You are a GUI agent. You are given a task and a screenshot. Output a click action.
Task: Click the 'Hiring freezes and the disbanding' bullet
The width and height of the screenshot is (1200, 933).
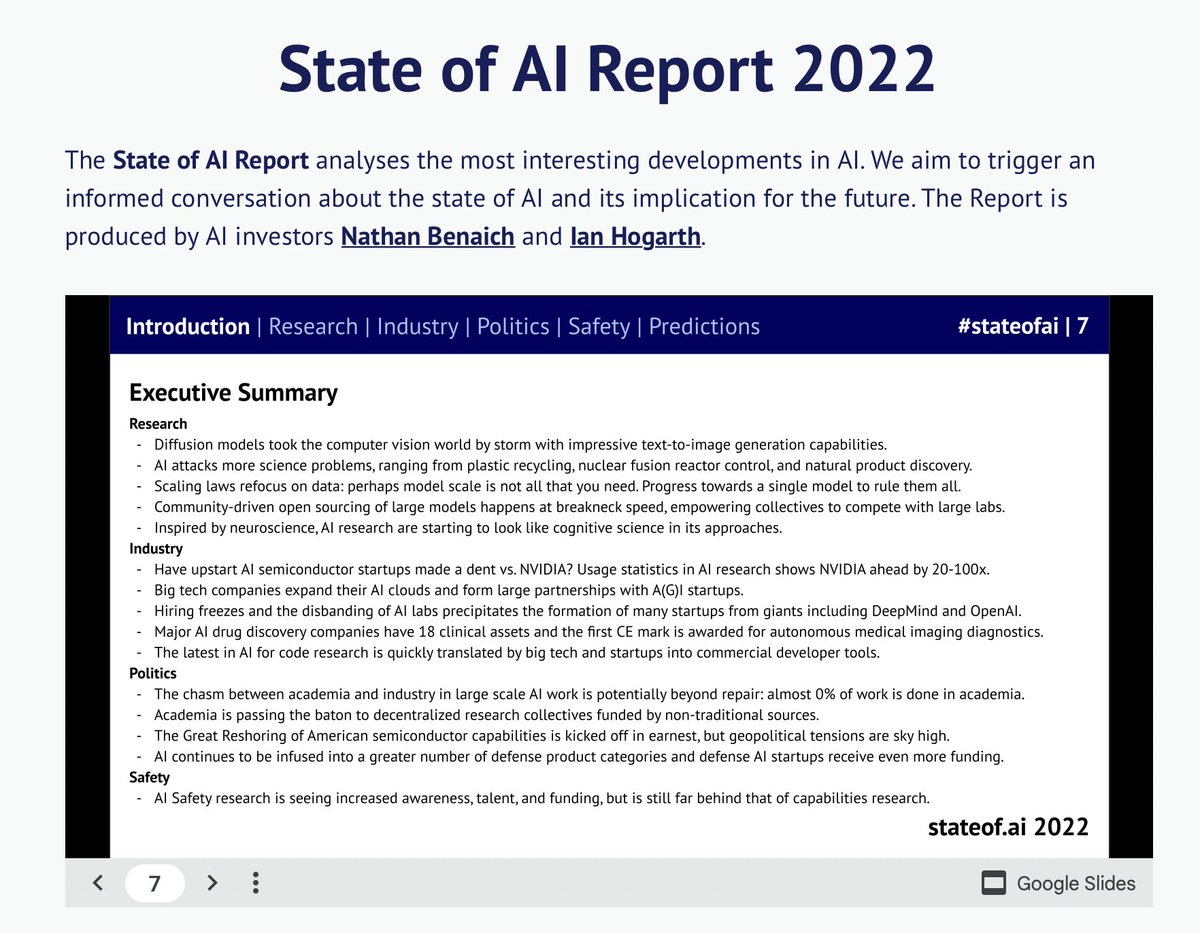[588, 611]
